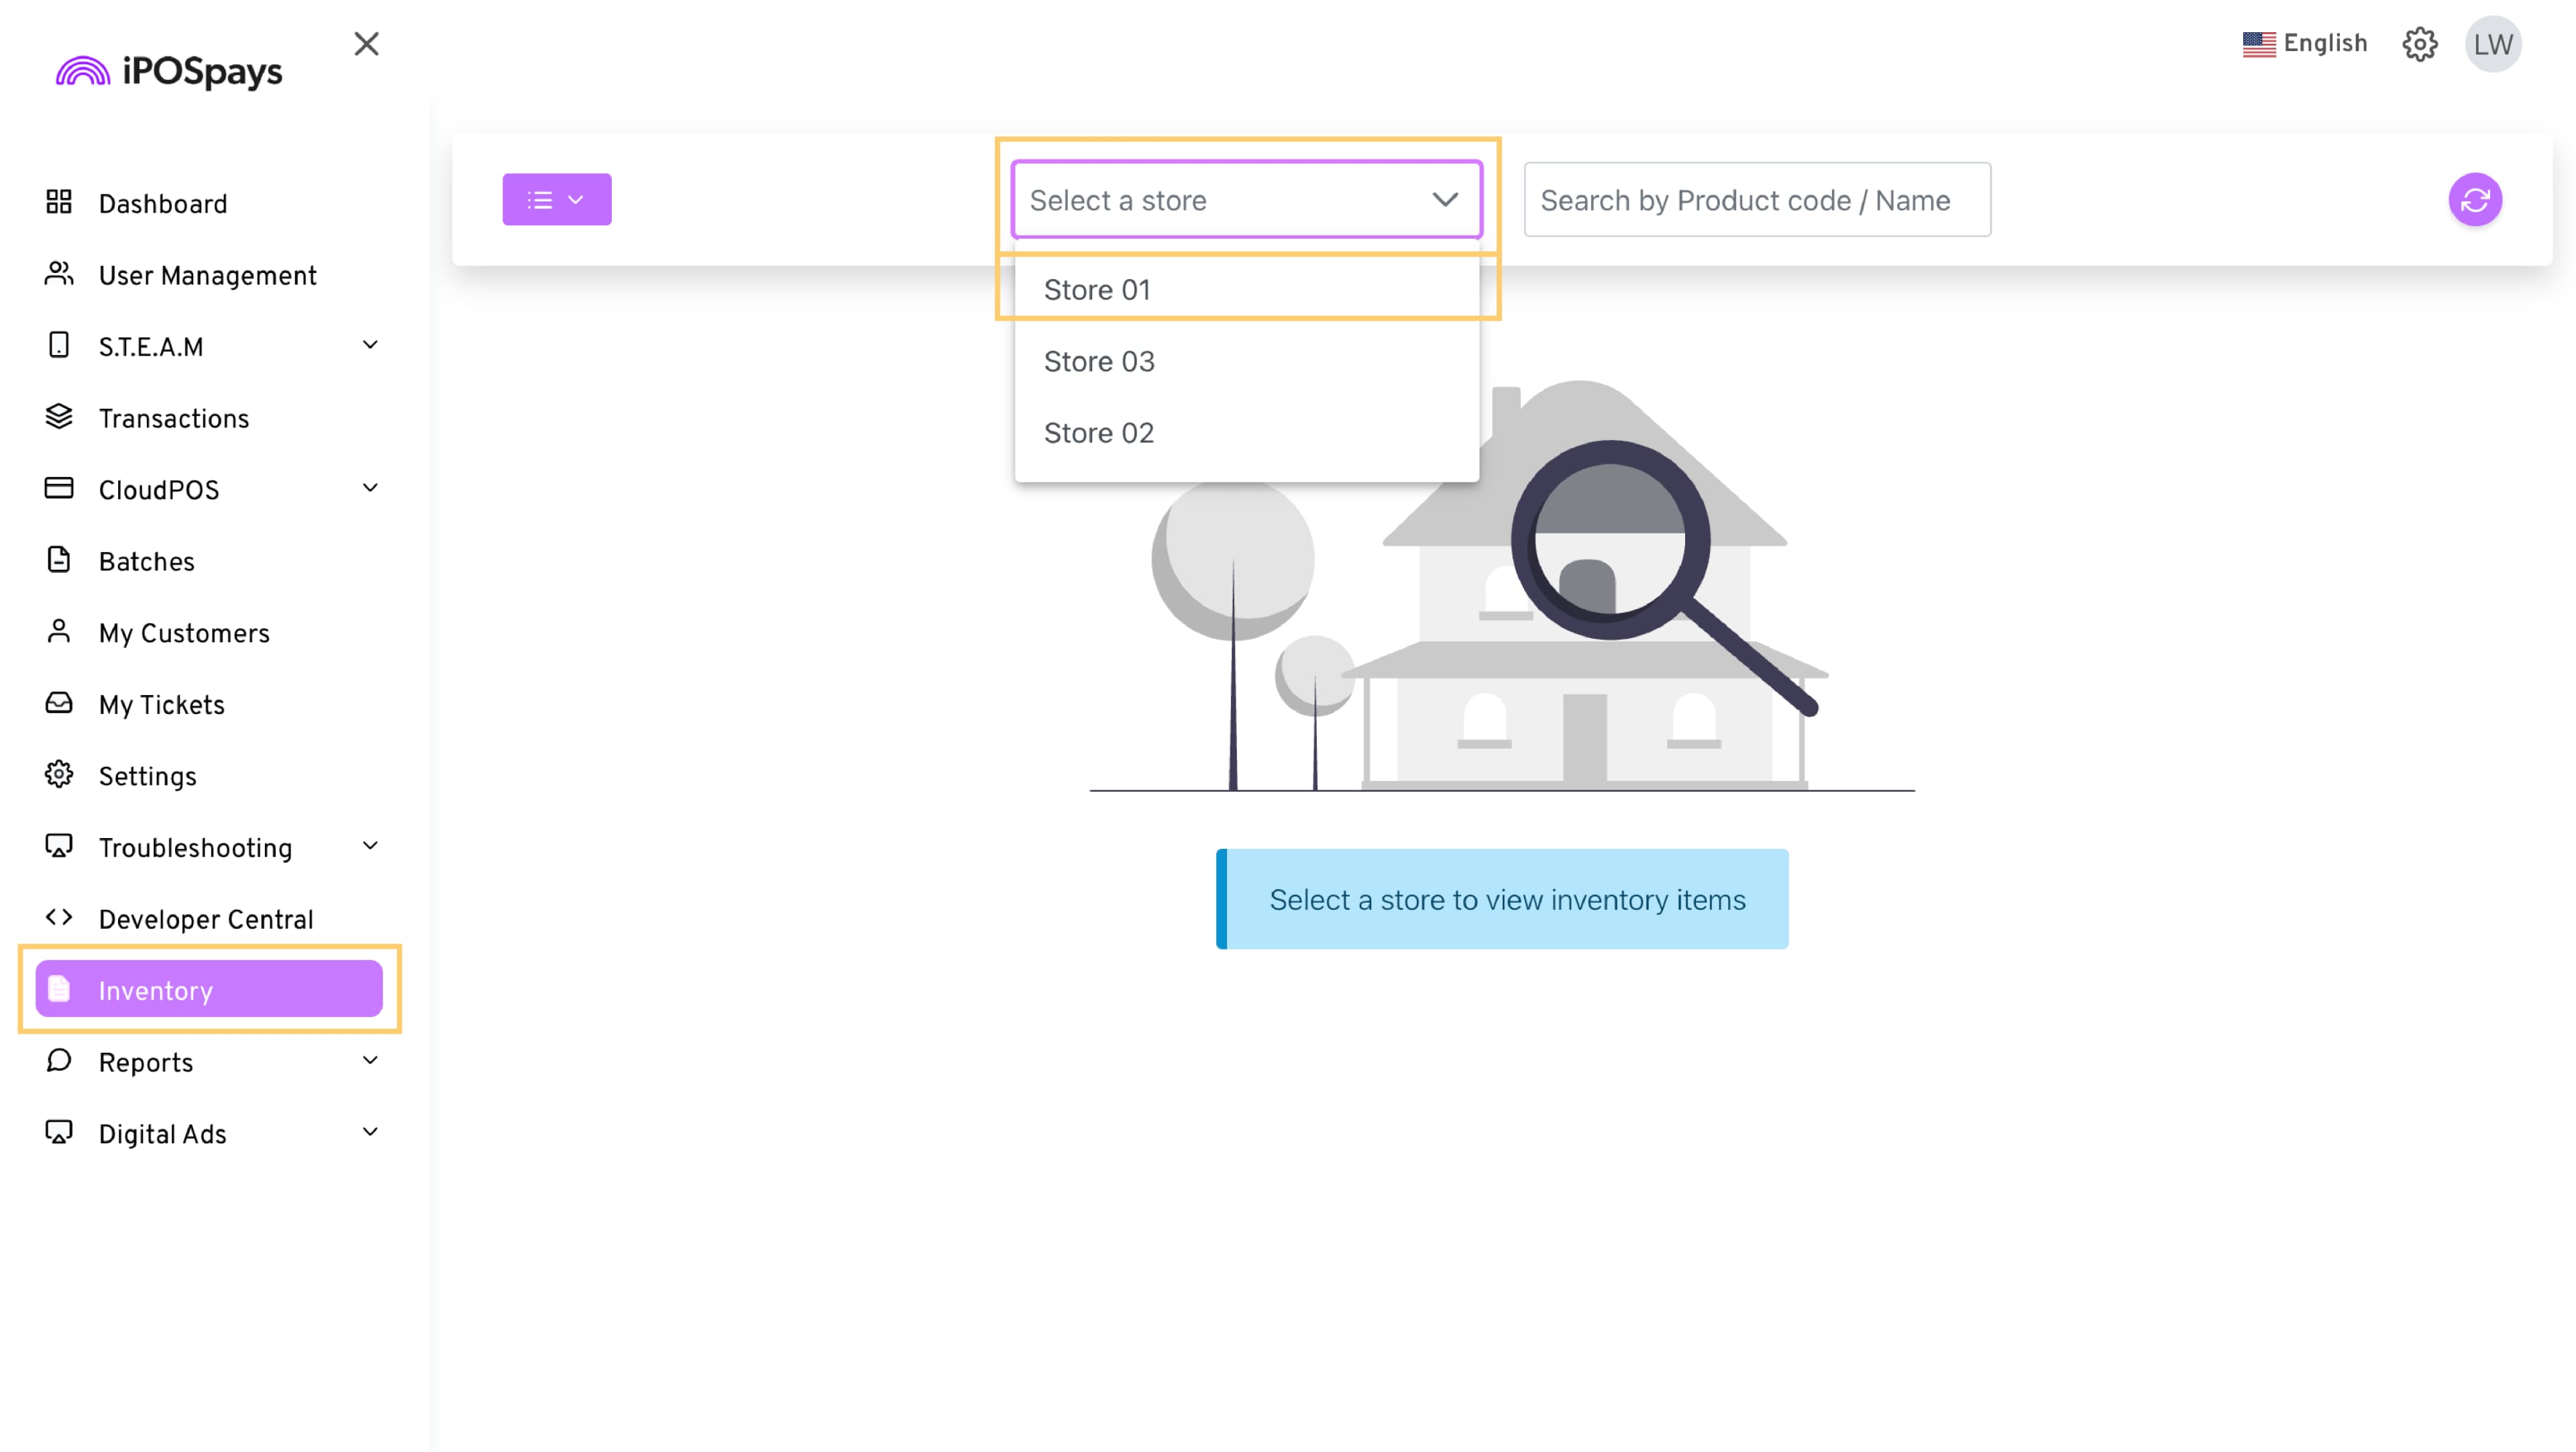Expand the S.T.E.A.M menu chevron

370,345
